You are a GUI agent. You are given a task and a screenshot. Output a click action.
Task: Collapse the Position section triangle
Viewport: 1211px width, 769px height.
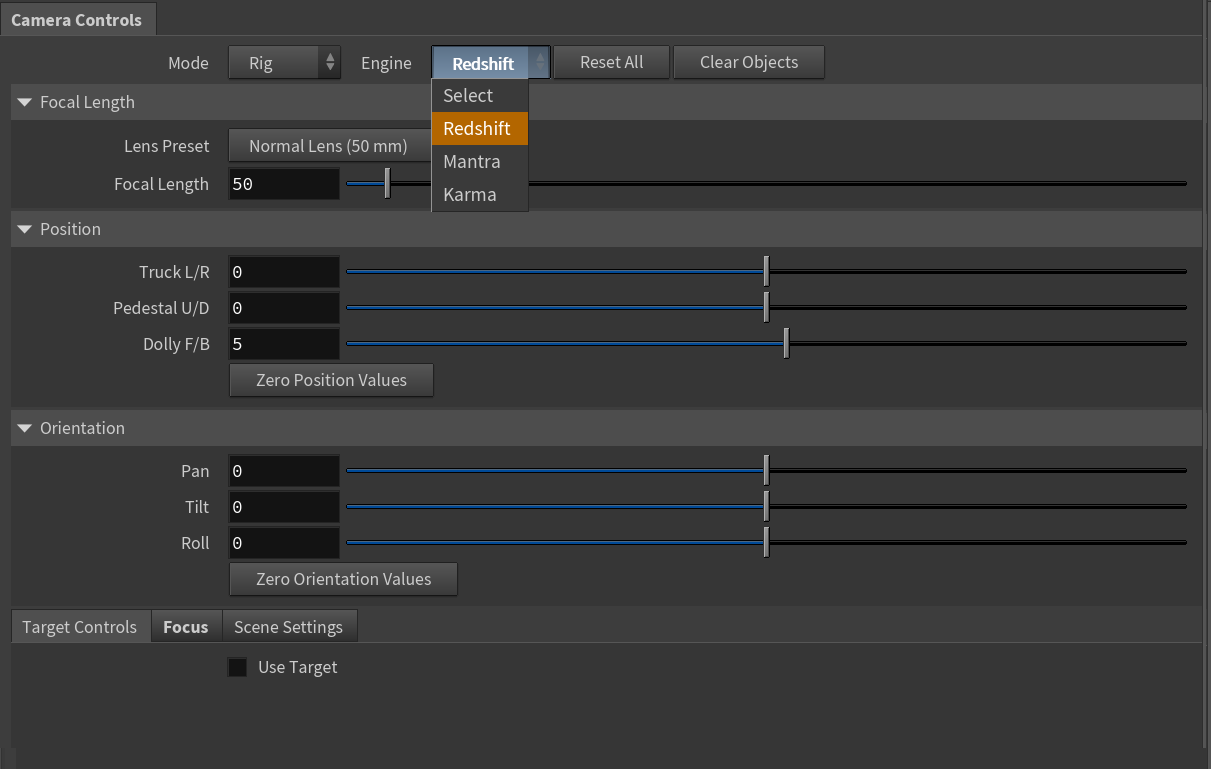25,229
